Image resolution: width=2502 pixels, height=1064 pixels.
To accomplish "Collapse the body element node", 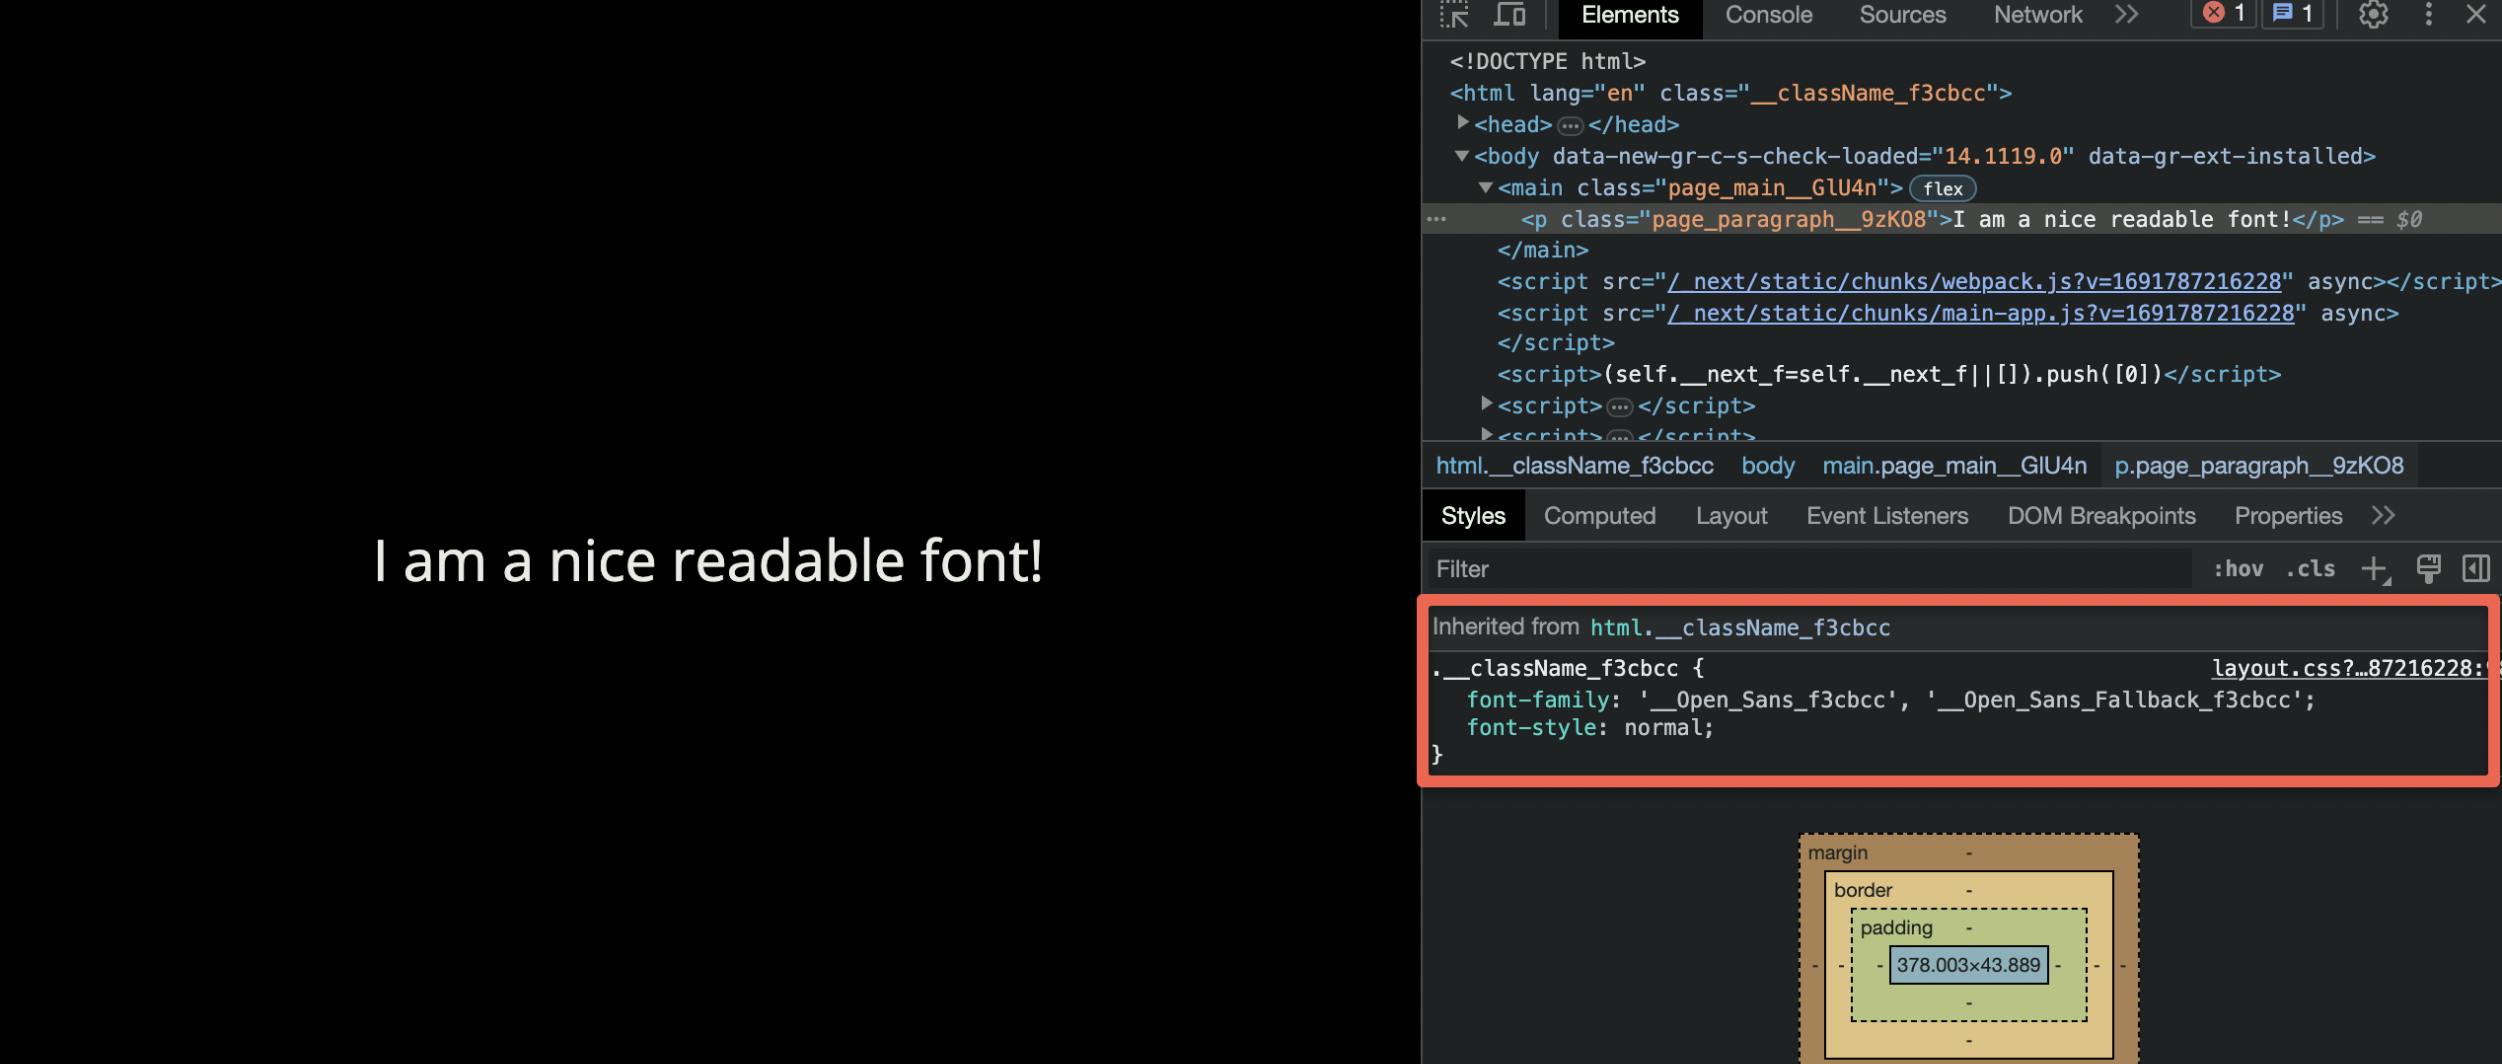I will point(1461,156).
